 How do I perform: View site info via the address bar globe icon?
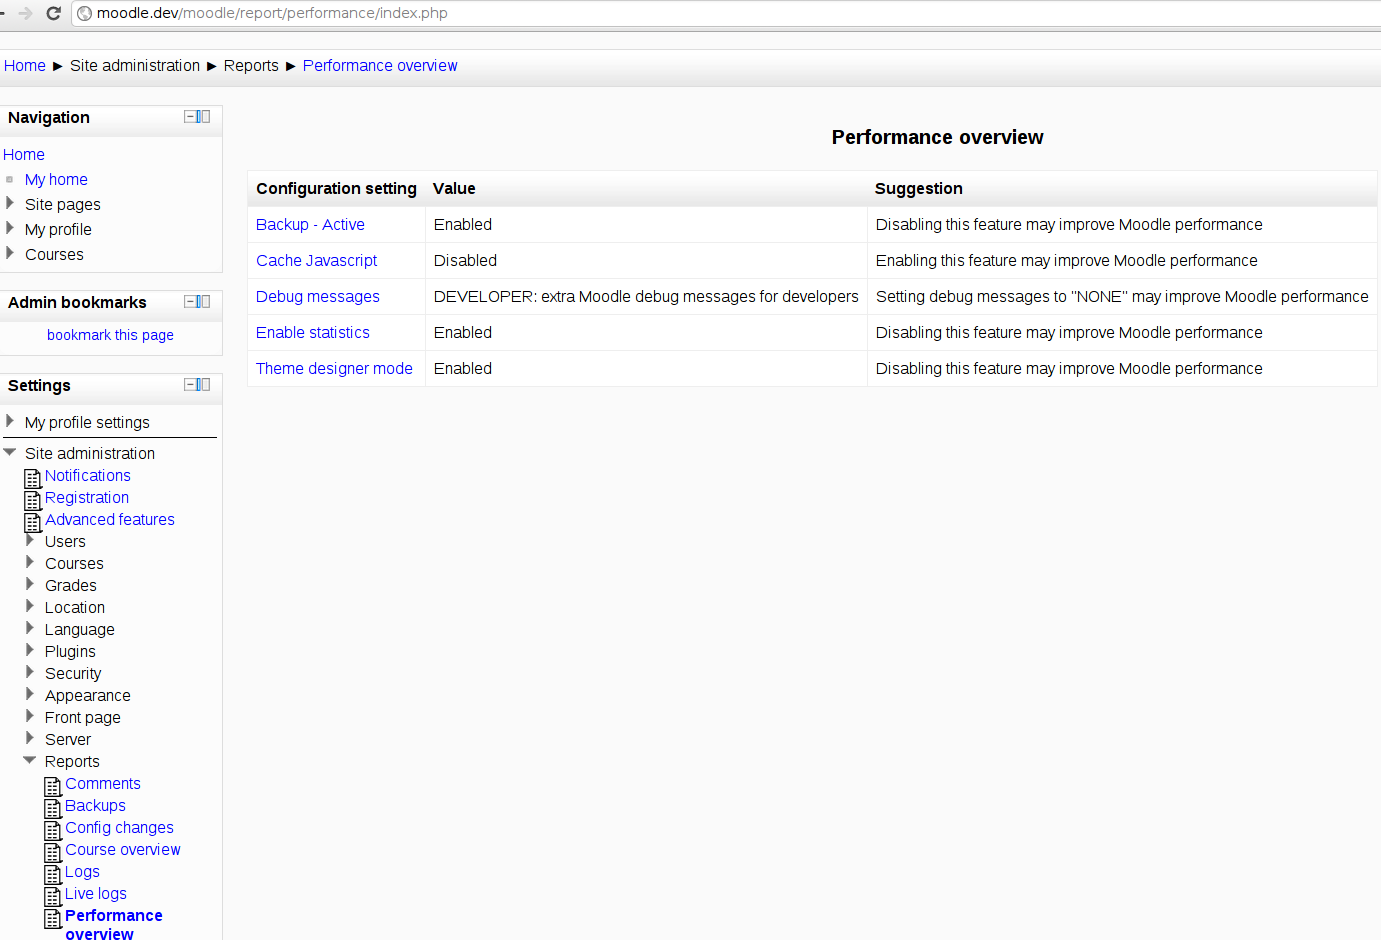(x=85, y=13)
